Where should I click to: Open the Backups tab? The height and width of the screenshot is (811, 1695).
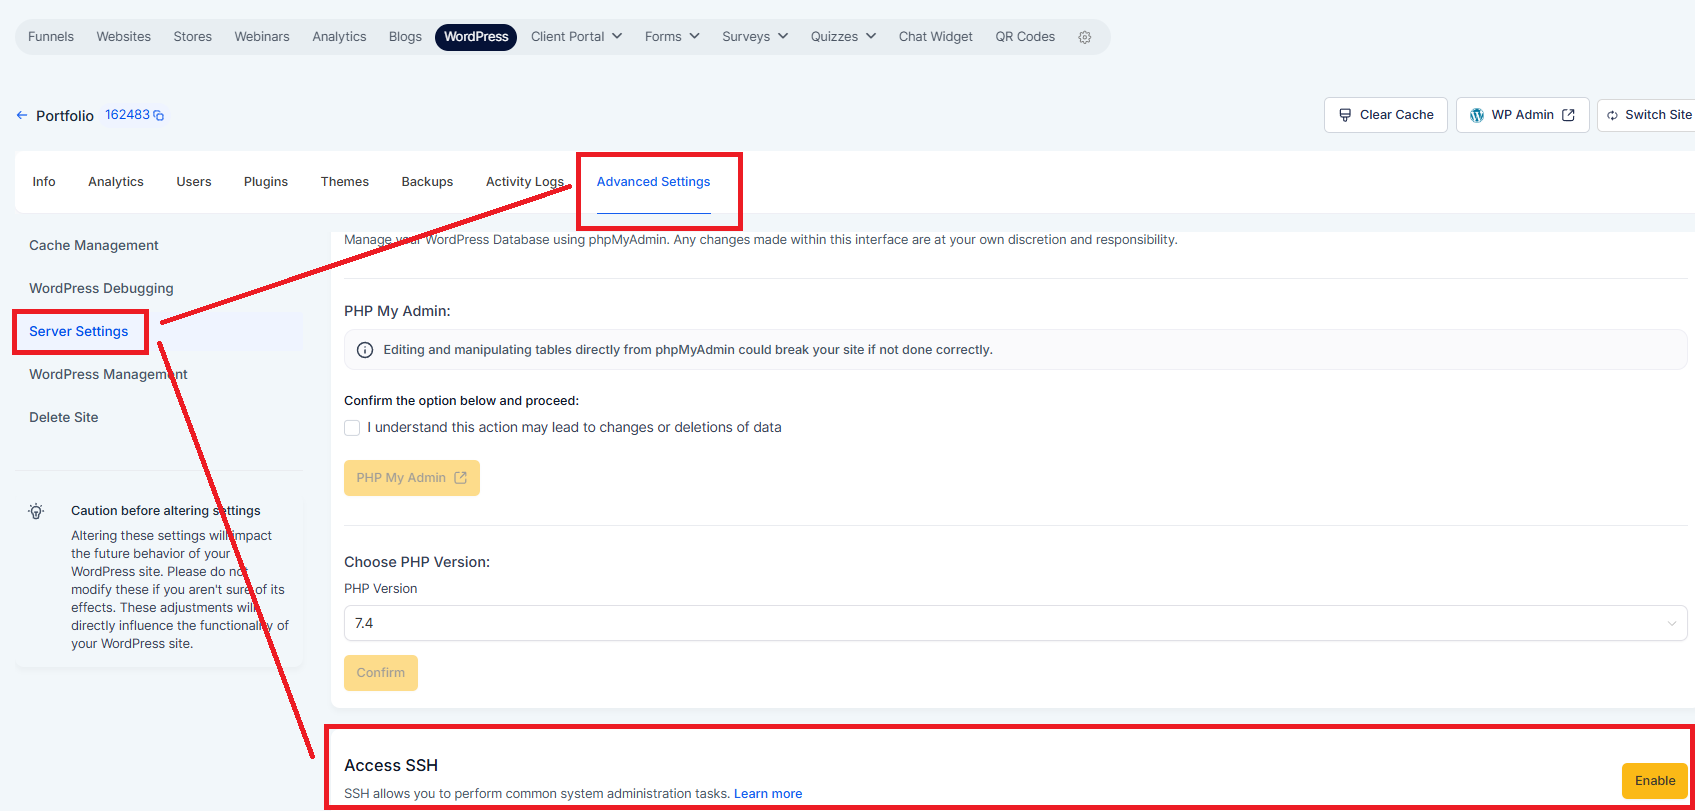coord(427,182)
